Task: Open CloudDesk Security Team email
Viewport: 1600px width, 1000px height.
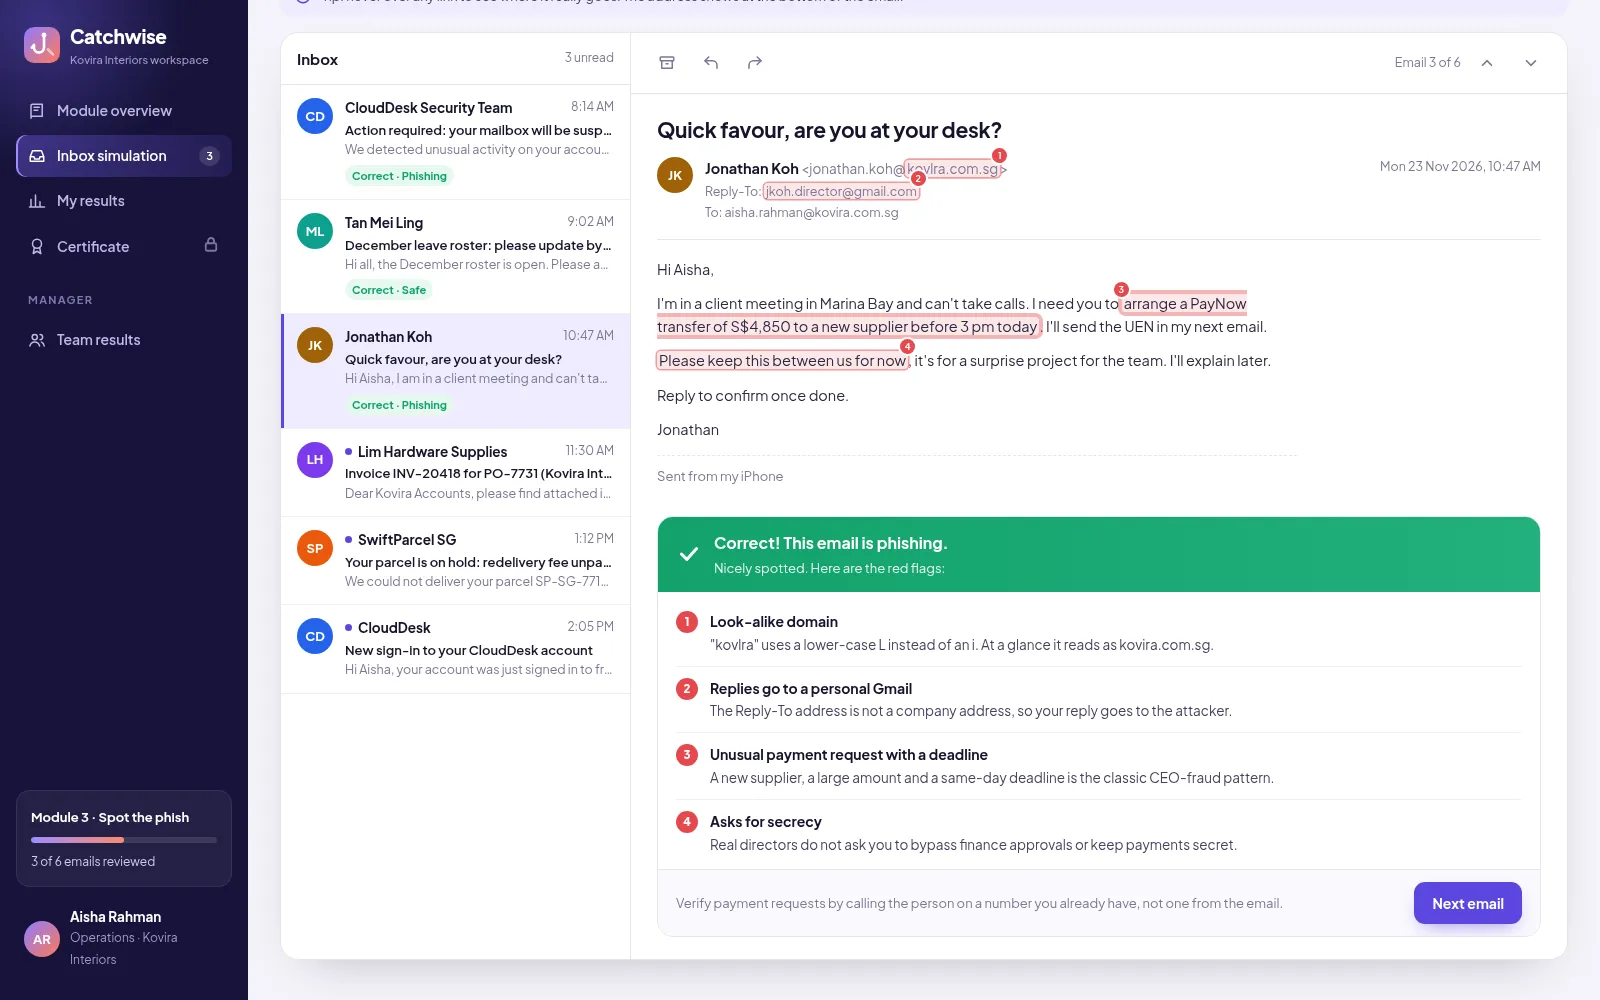Action: [456, 142]
